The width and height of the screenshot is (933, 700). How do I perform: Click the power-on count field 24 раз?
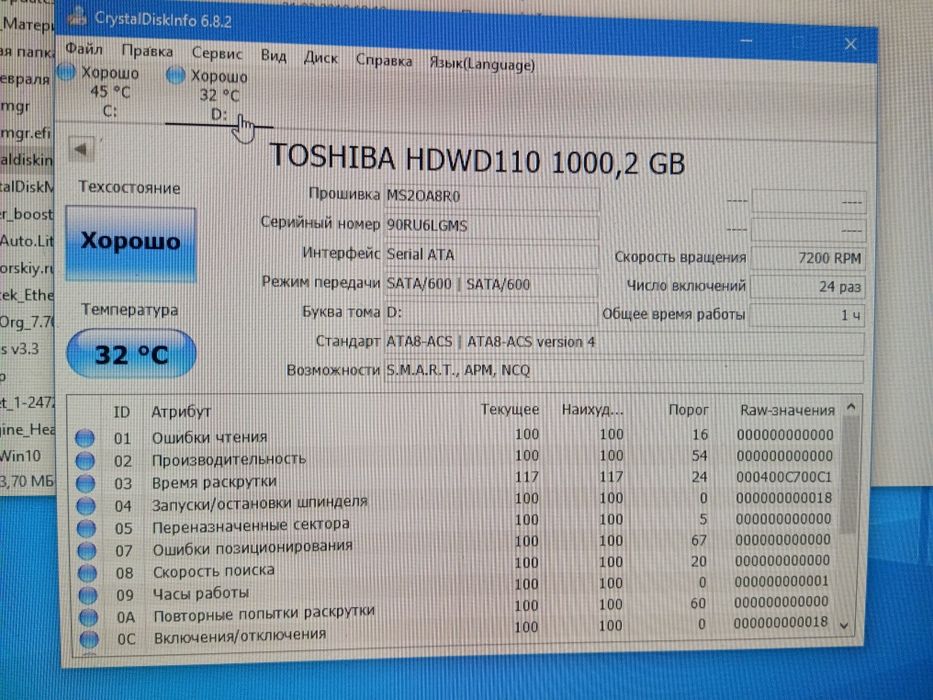[807, 287]
